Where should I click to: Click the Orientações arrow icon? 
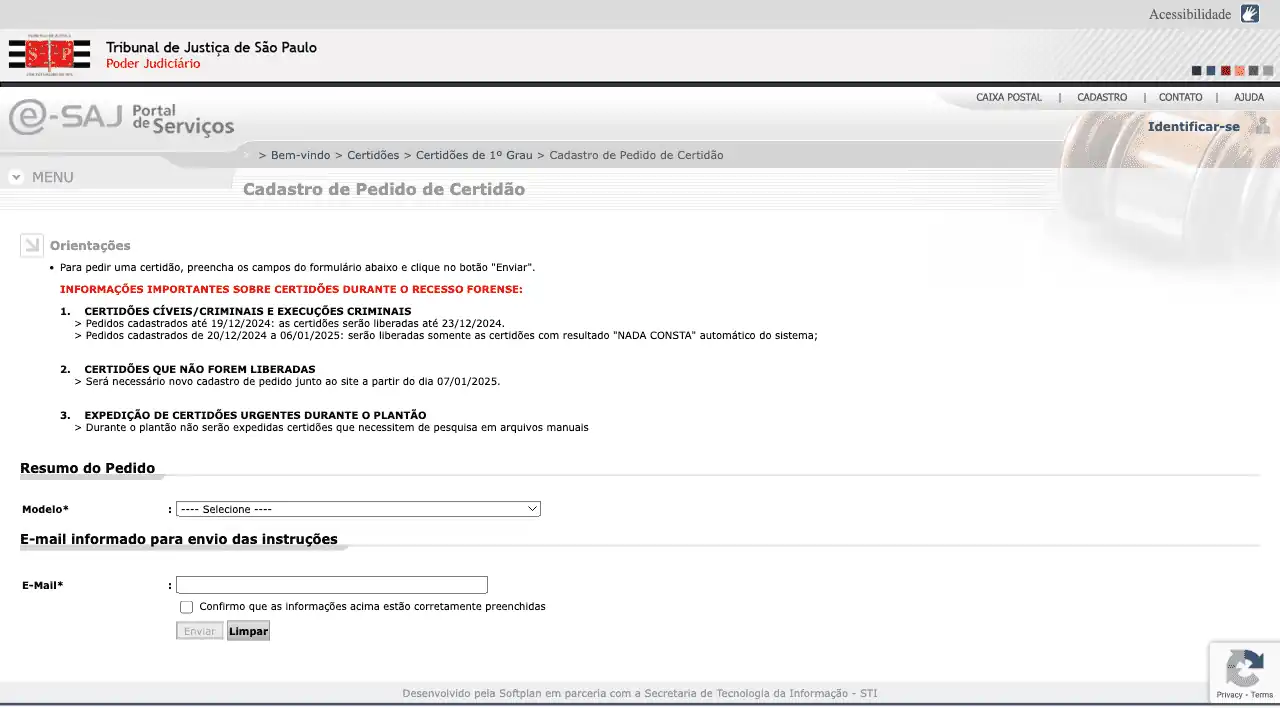(32, 245)
